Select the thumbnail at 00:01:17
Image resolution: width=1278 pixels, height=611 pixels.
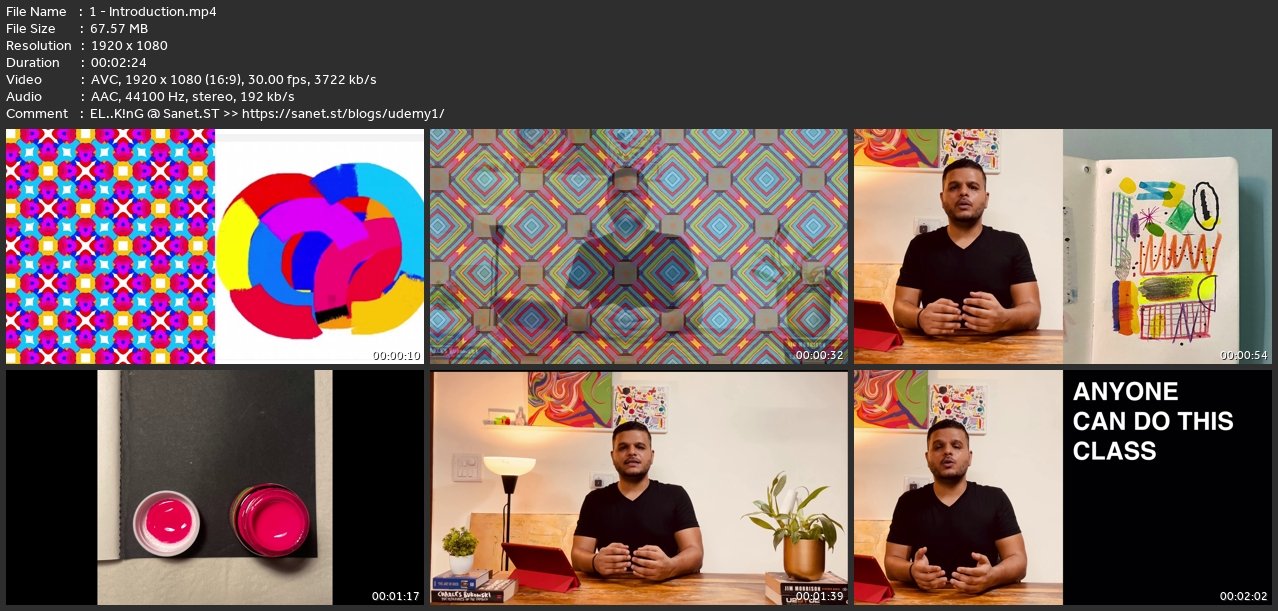[x=215, y=487]
